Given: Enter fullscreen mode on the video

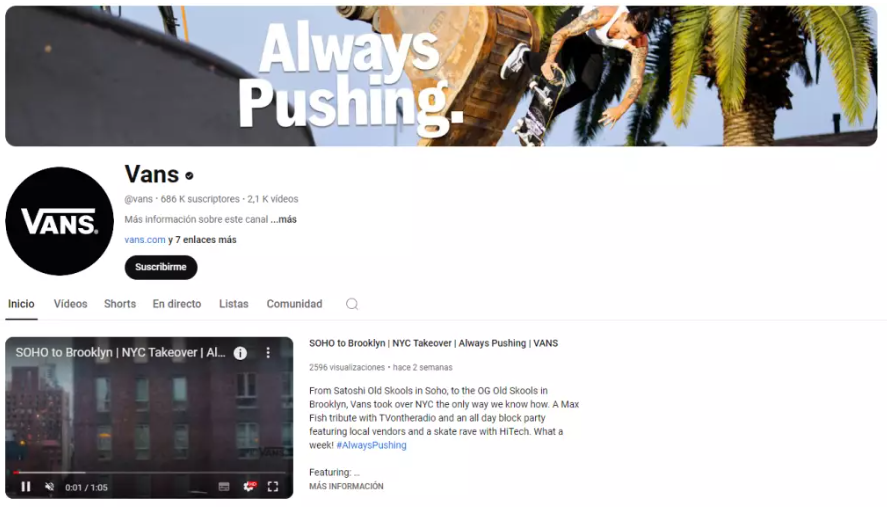Looking at the screenshot, I should pyautogui.click(x=273, y=487).
